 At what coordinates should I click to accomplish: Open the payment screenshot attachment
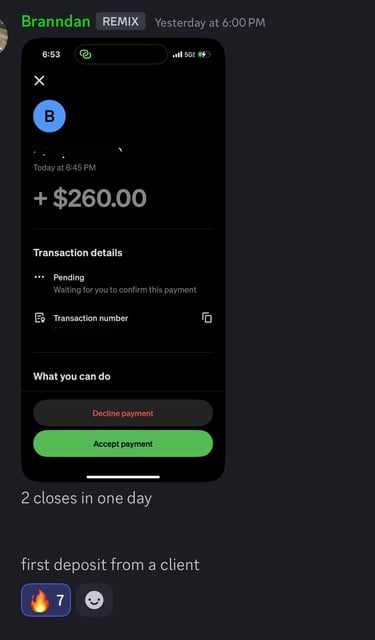123,260
